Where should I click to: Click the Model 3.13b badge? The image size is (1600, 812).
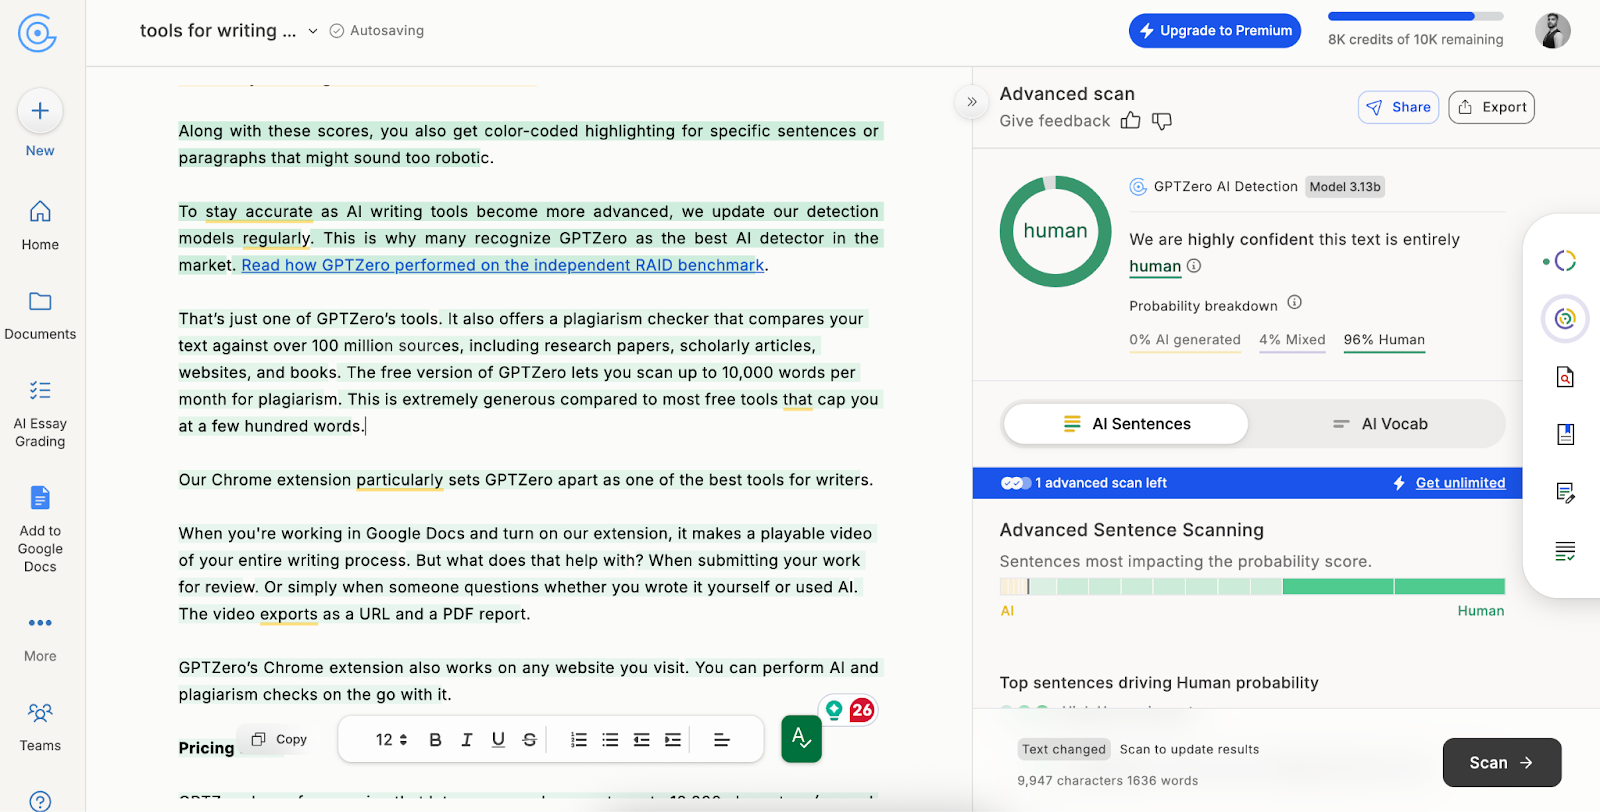tap(1345, 187)
